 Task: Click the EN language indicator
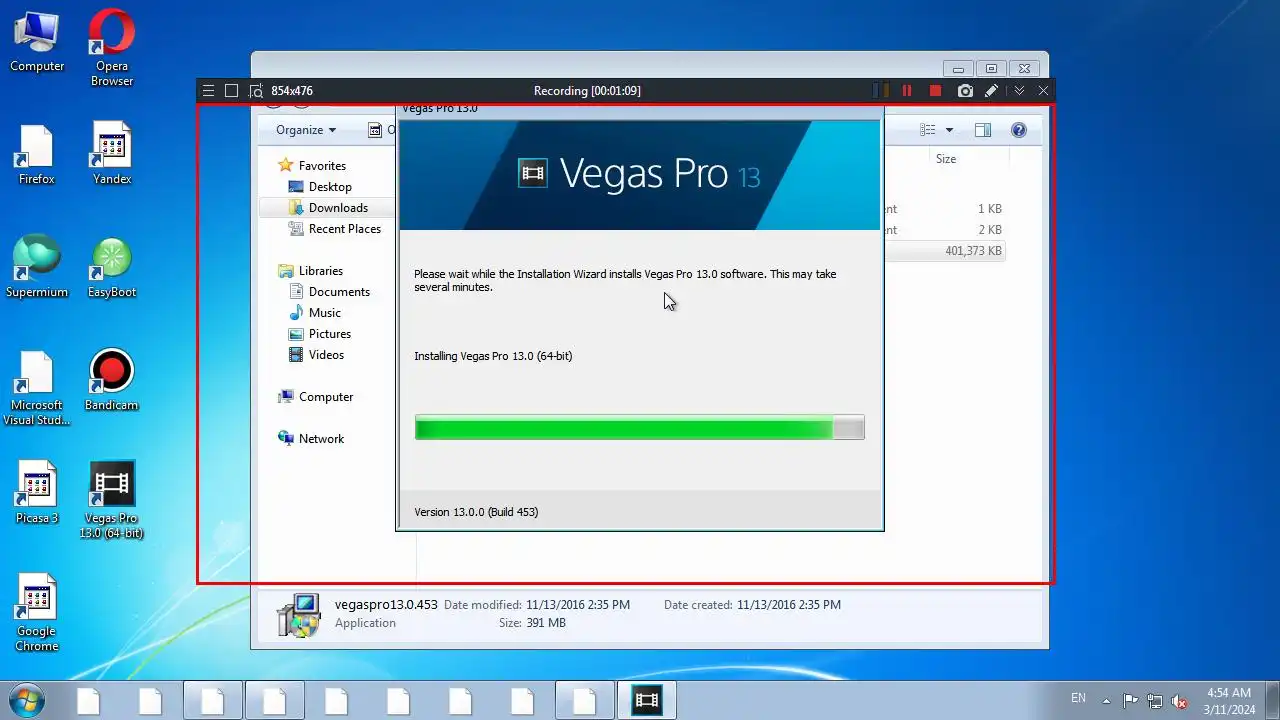[x=1078, y=698]
